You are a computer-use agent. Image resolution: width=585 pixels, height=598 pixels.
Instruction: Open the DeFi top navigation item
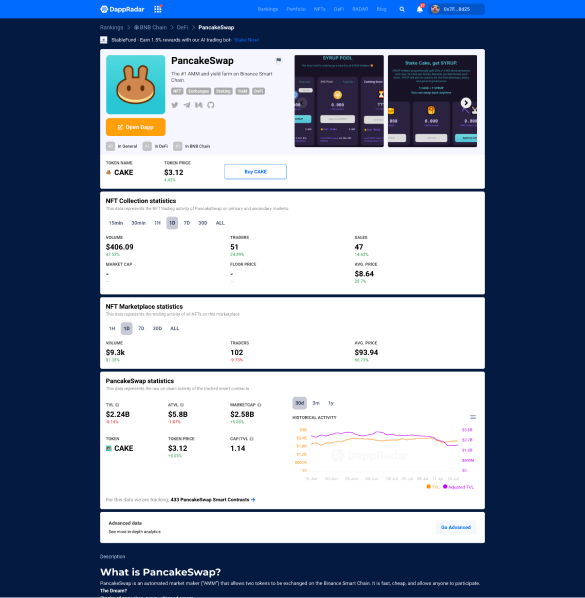[x=339, y=9]
